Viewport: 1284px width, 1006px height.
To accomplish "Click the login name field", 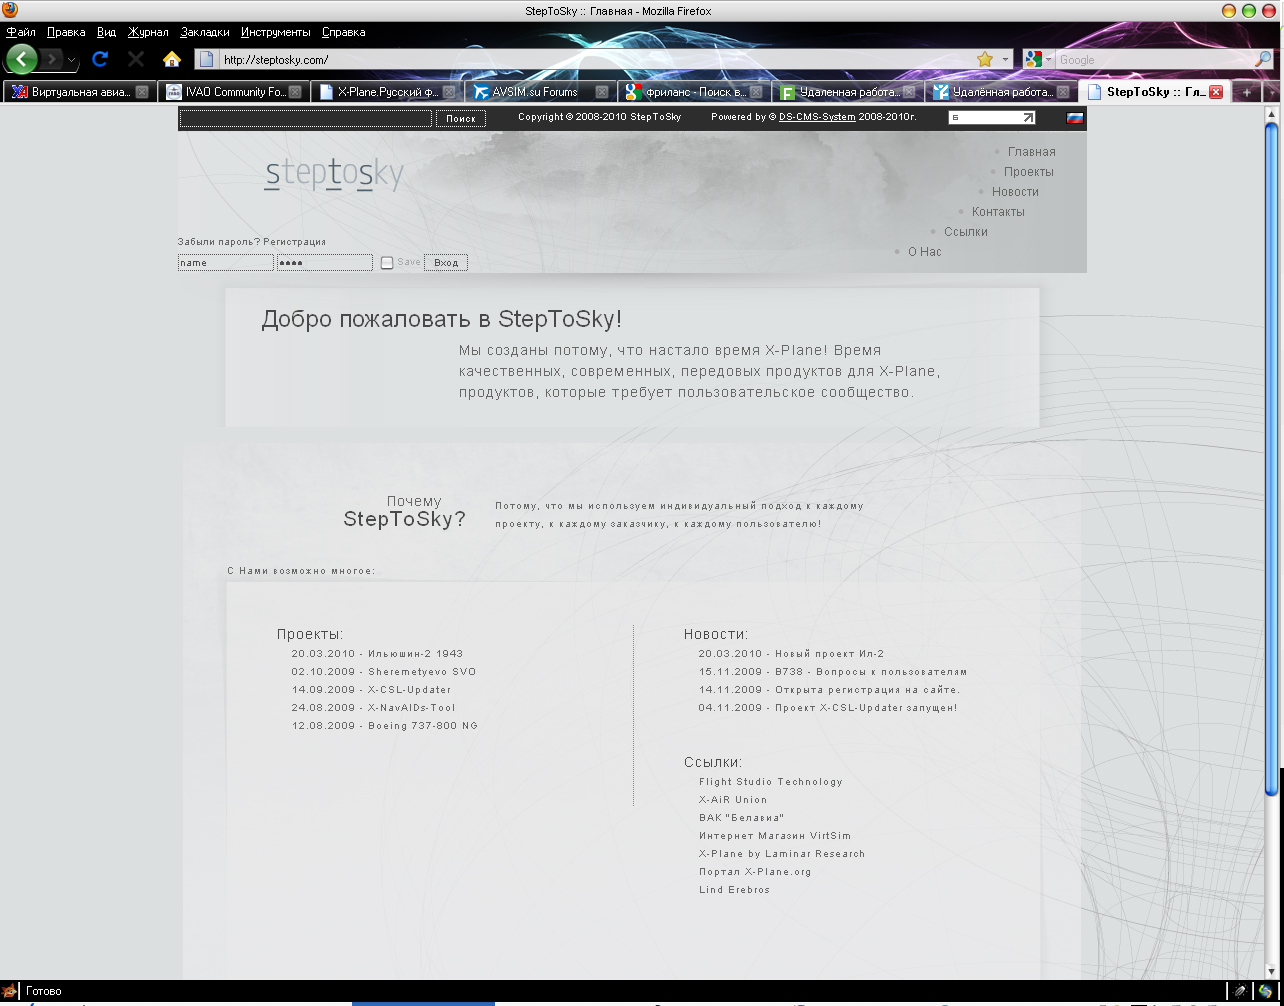I will [x=226, y=263].
